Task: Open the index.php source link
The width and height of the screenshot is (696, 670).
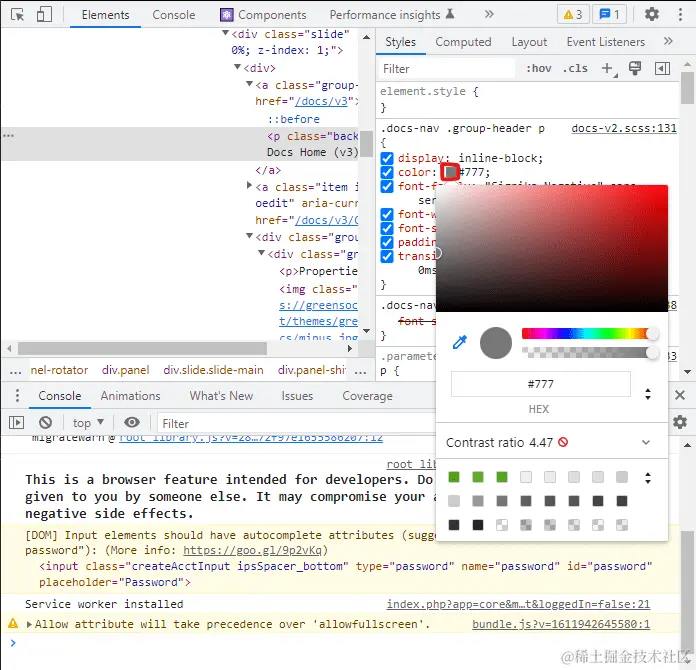Action: click(x=518, y=604)
